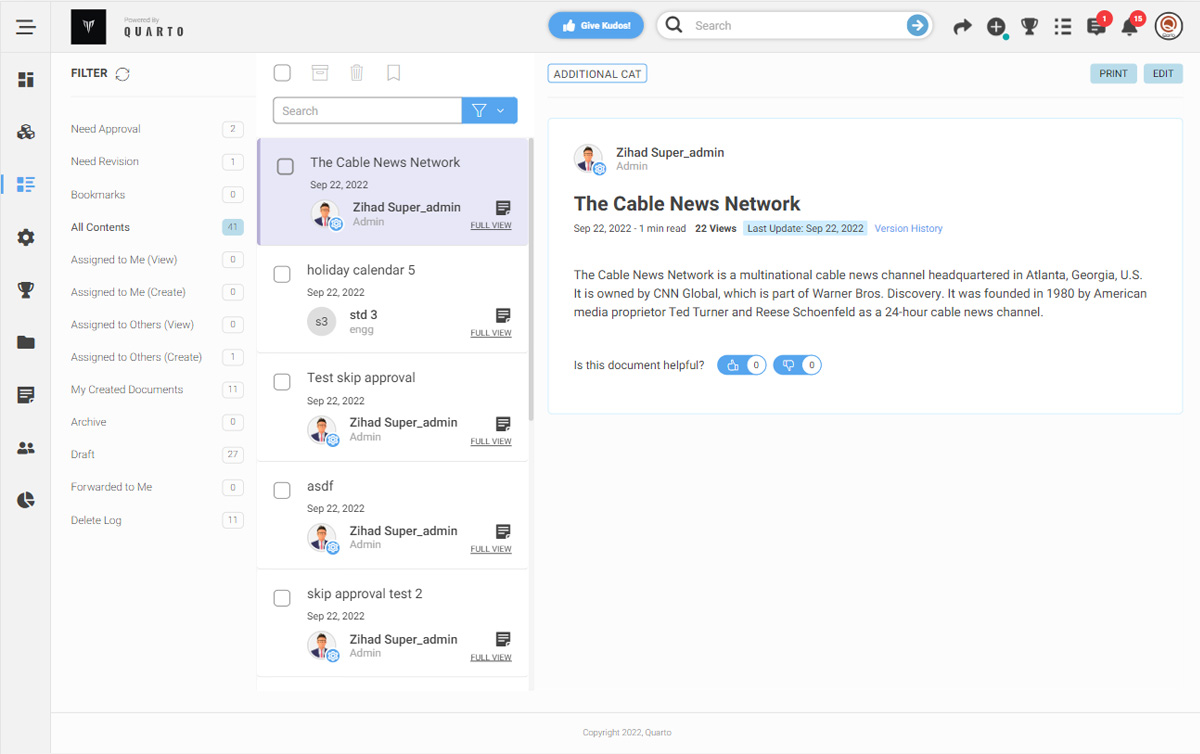Screen dimensions: 1200x754
Task: Check the asdf item
Action: pos(282,489)
